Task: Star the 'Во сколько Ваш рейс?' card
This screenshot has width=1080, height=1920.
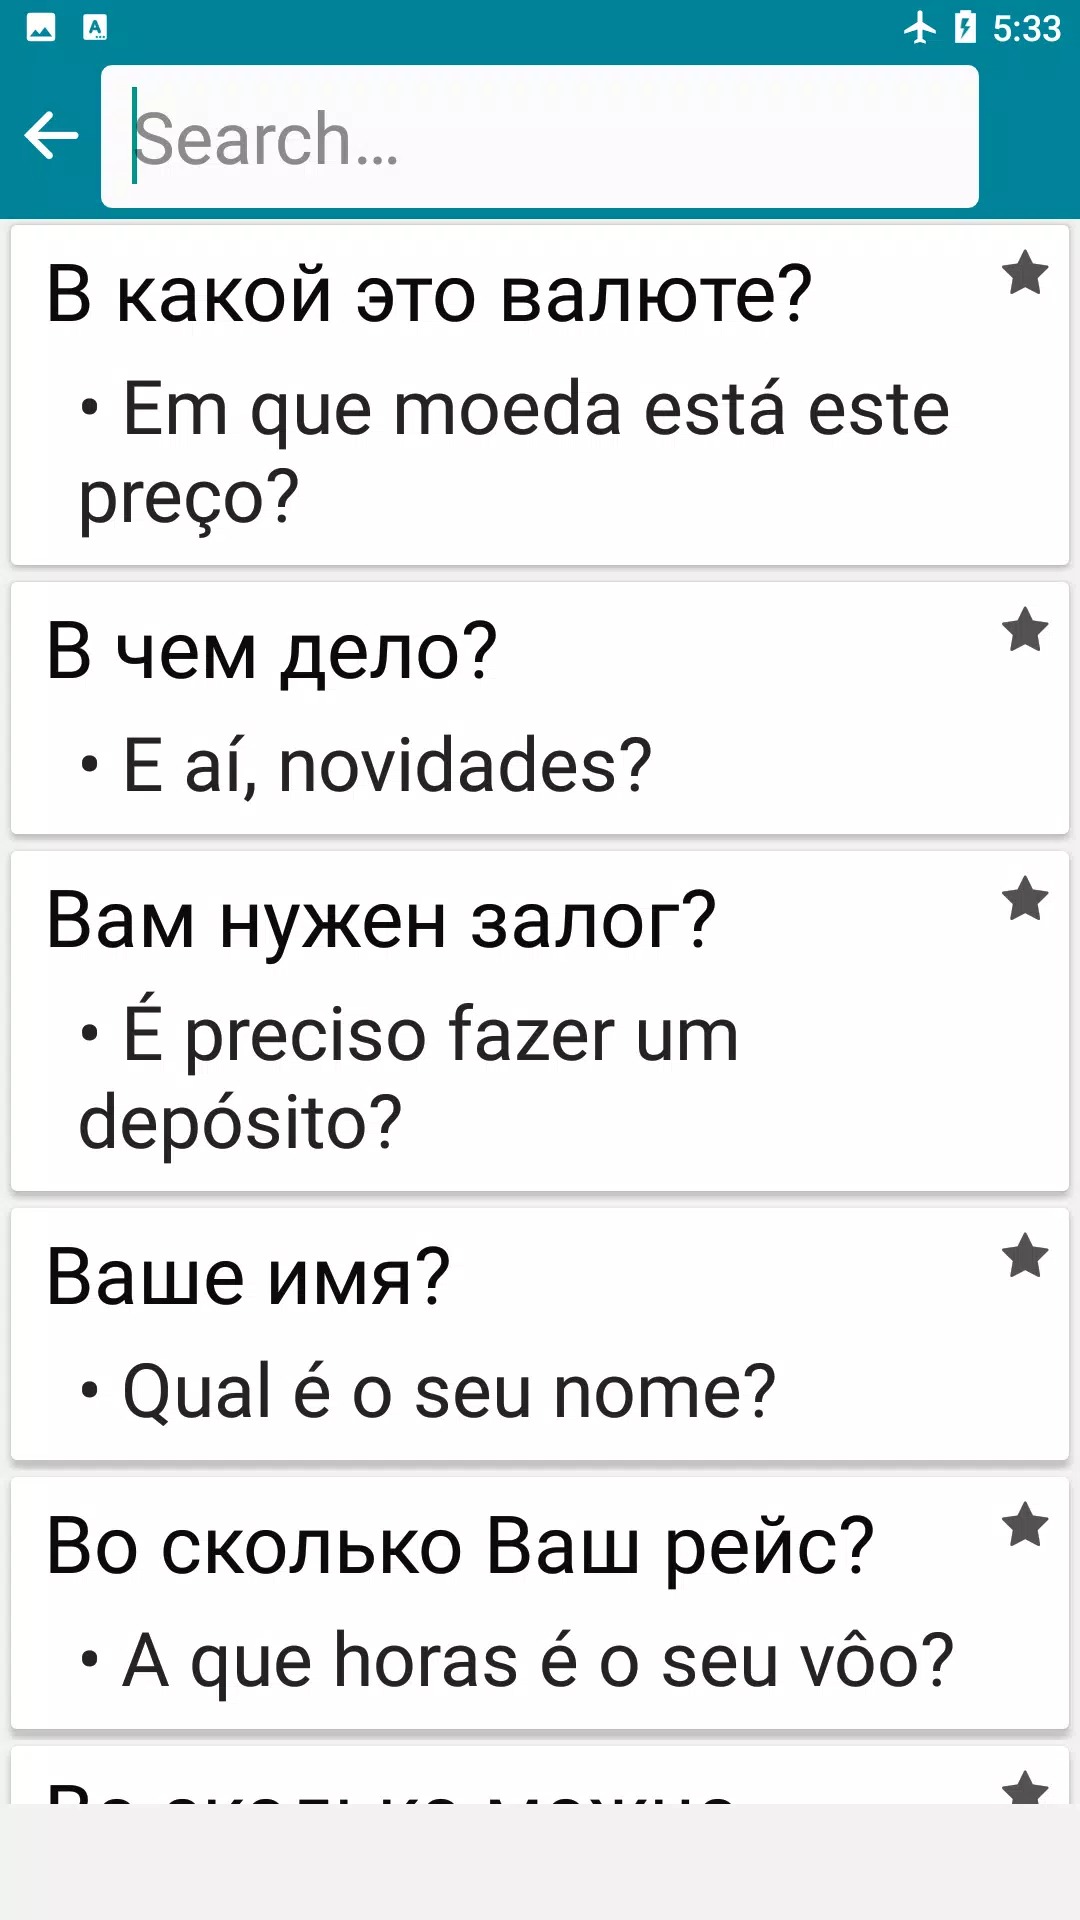Action: [x=1025, y=1525]
